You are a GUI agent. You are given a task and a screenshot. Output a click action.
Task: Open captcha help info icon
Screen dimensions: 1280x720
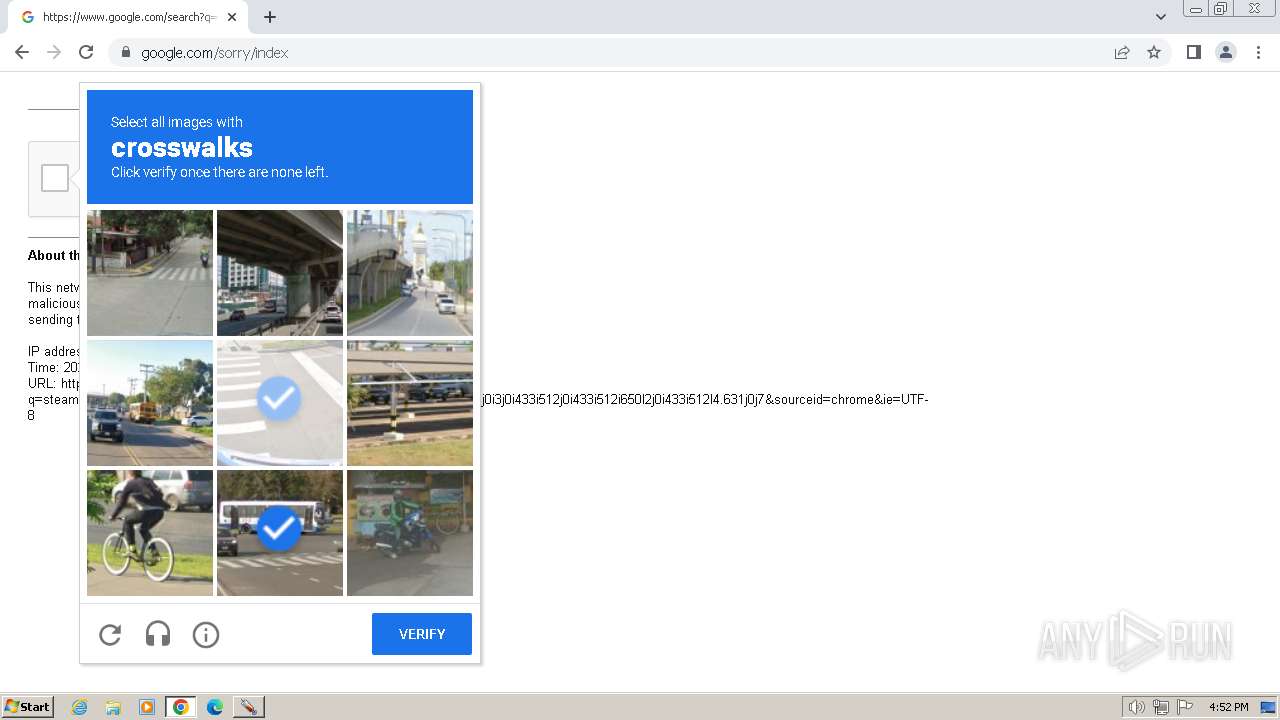(206, 634)
